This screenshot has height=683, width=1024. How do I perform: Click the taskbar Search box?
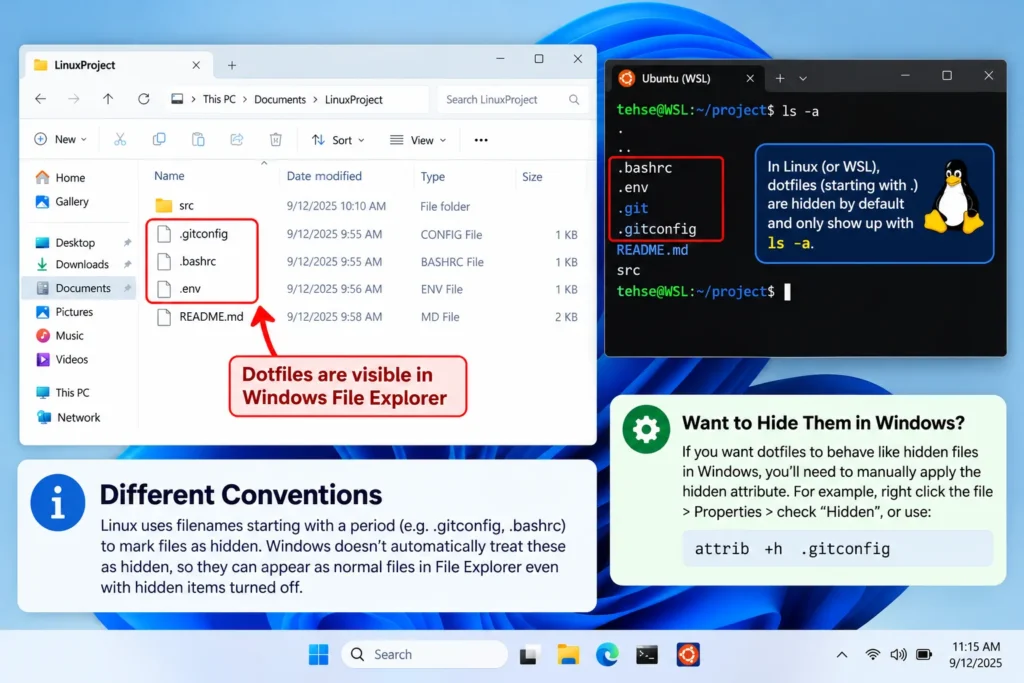coord(424,654)
